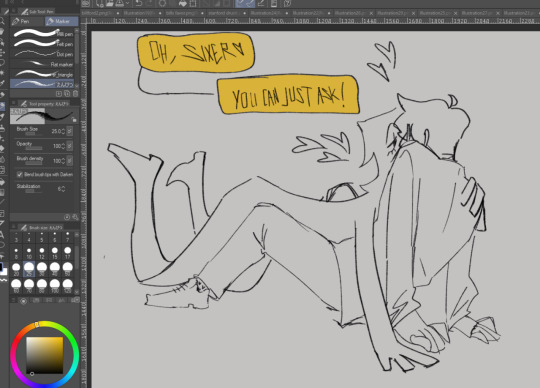
Task: Open the Tool property wrench settings icon
Action: 75,217
